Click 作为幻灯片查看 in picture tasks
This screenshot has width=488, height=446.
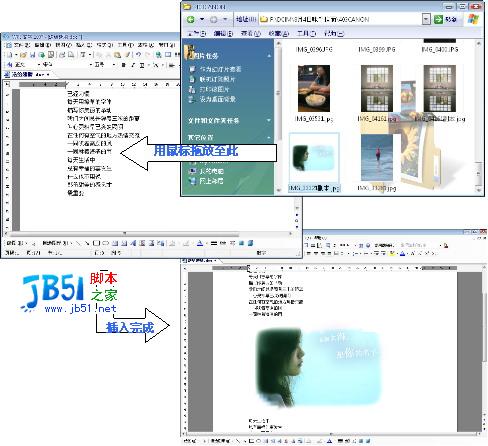[215, 69]
